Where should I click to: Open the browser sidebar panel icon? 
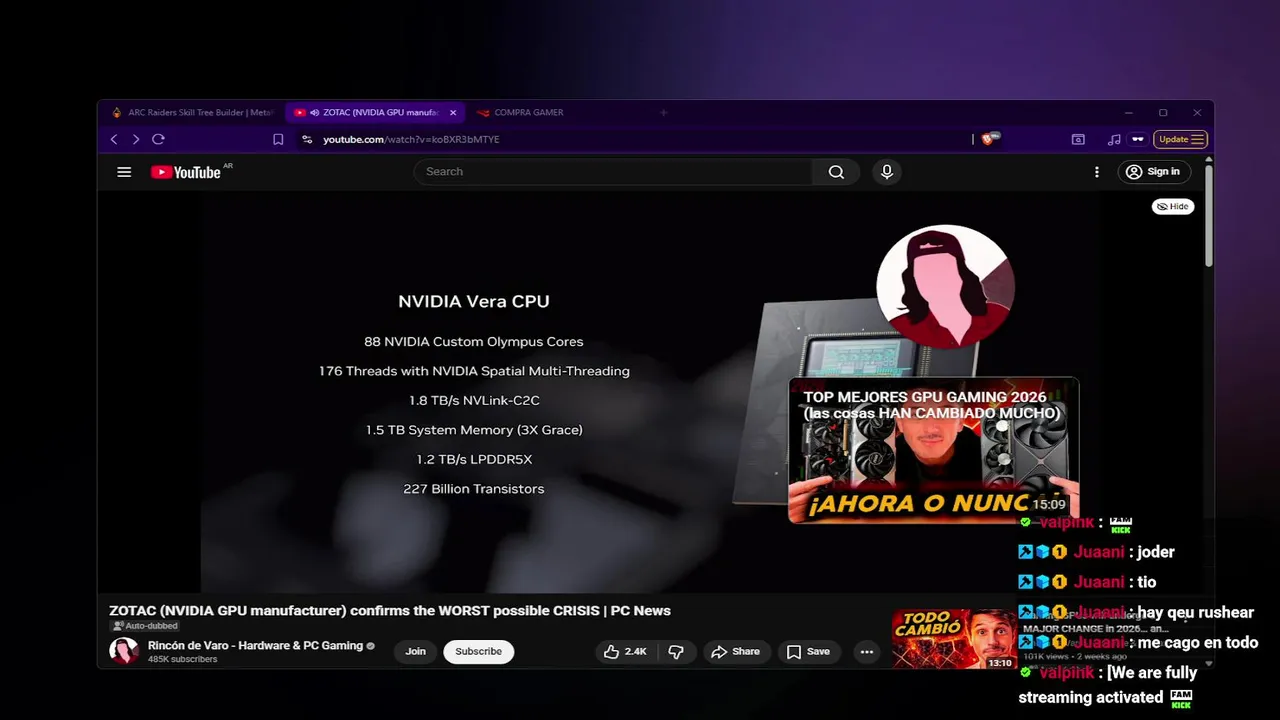tap(1078, 140)
